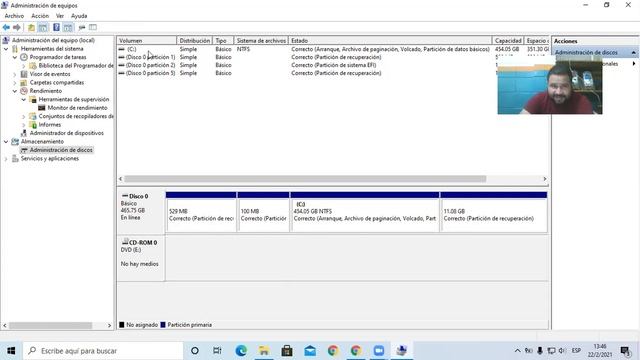This screenshot has height=360, width=640.
Task: Sort by the Tipo column header
Action: coord(223,40)
